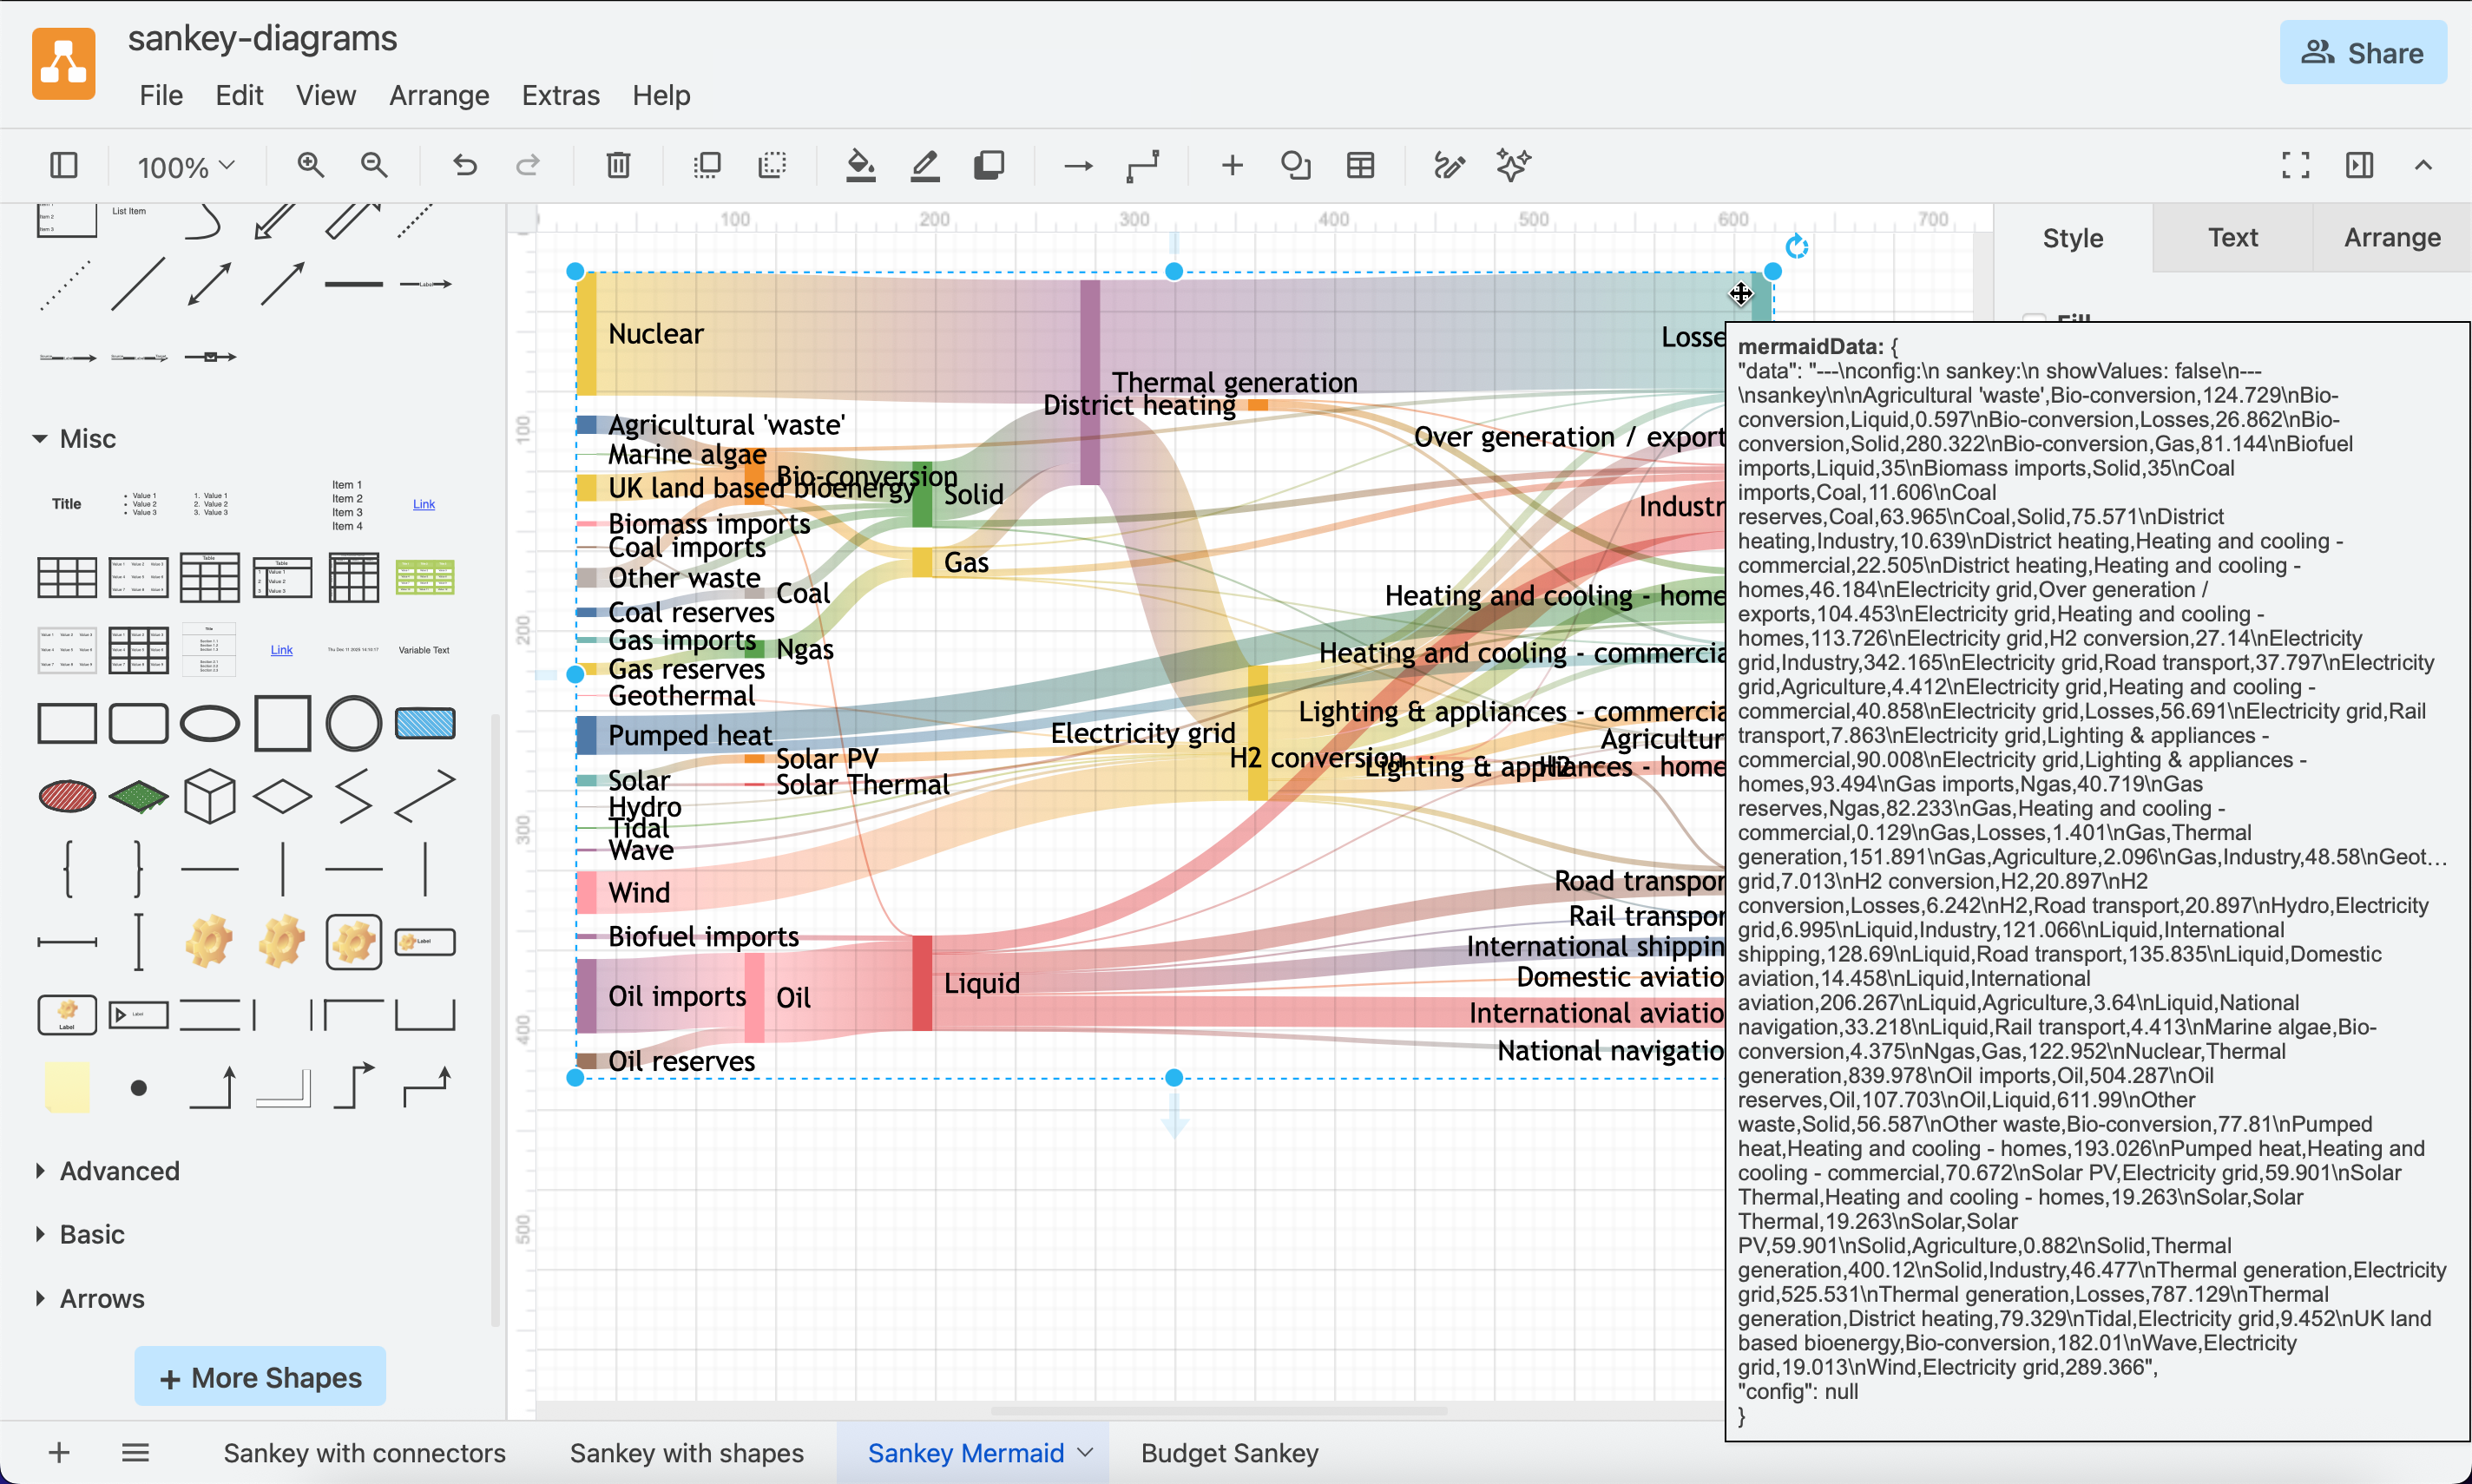Click the Delete icon in toolbar

[618, 165]
